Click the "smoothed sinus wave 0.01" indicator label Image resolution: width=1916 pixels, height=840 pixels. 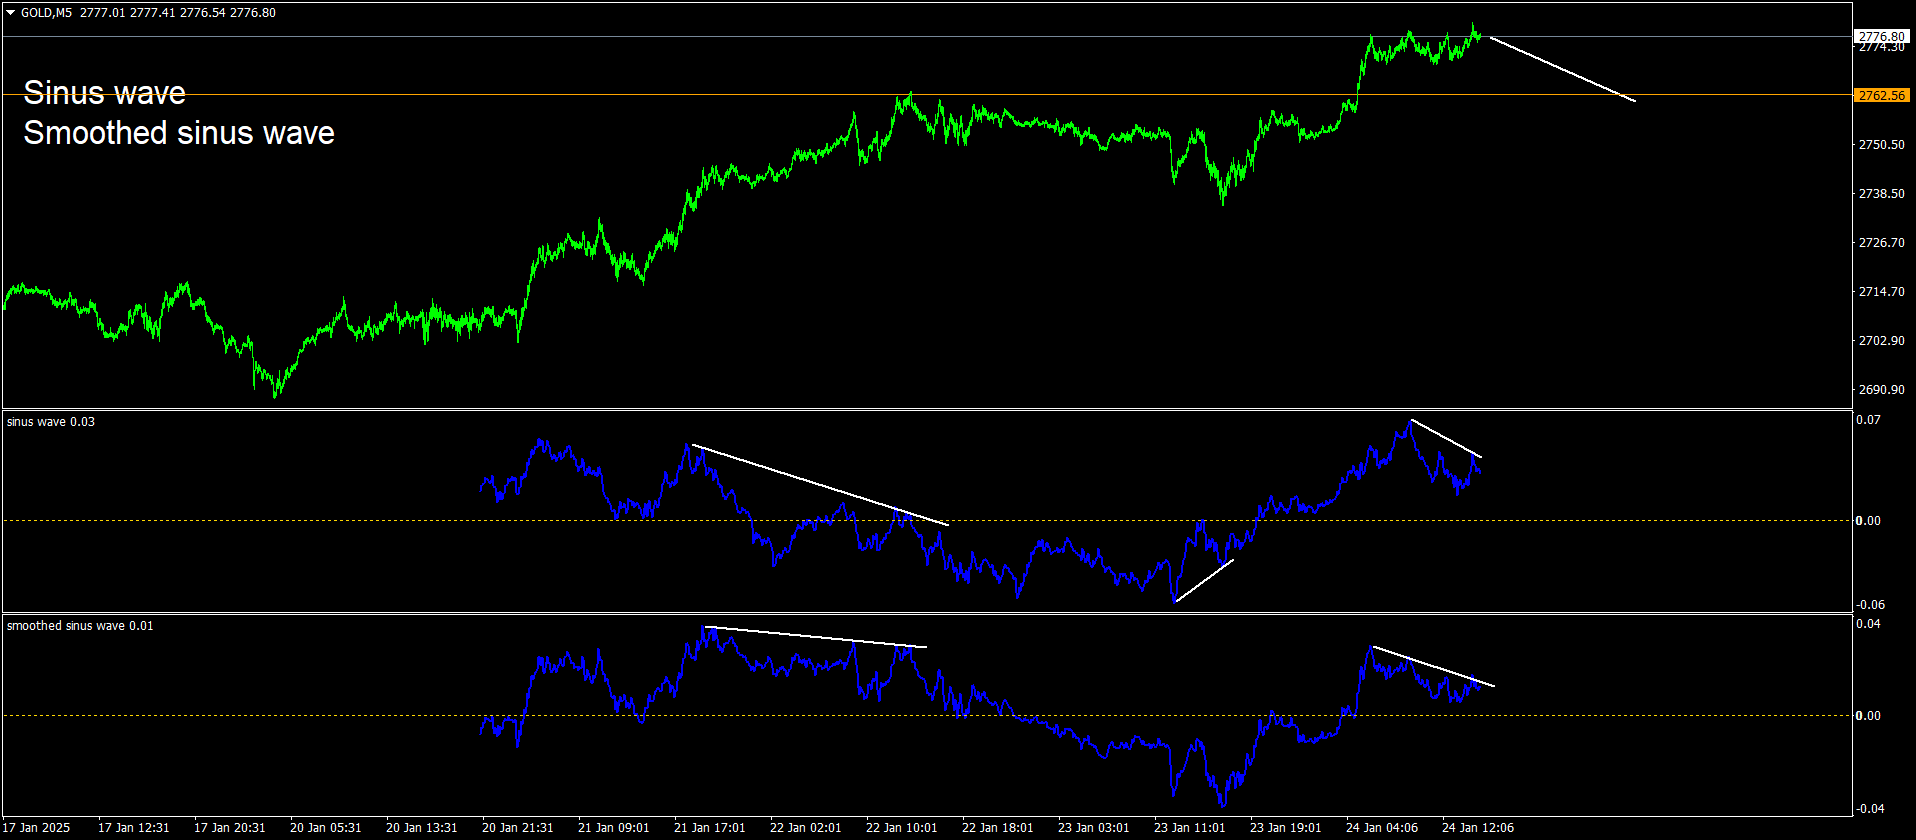click(x=80, y=626)
